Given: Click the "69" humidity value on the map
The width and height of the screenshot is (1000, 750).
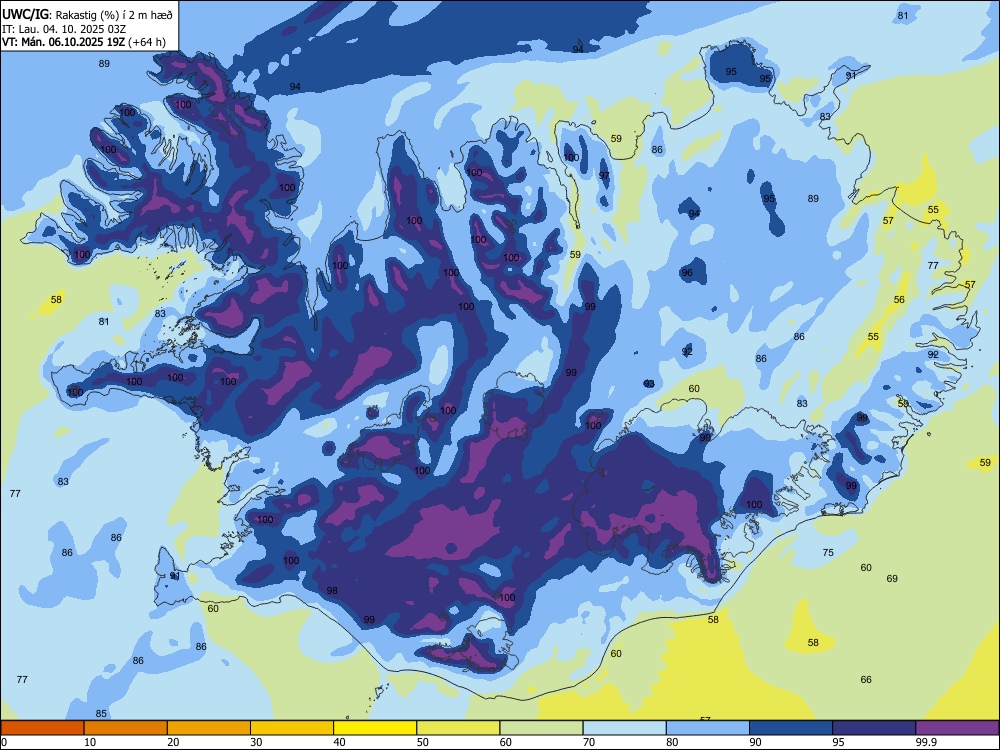Looking at the screenshot, I should pyautogui.click(x=892, y=578).
